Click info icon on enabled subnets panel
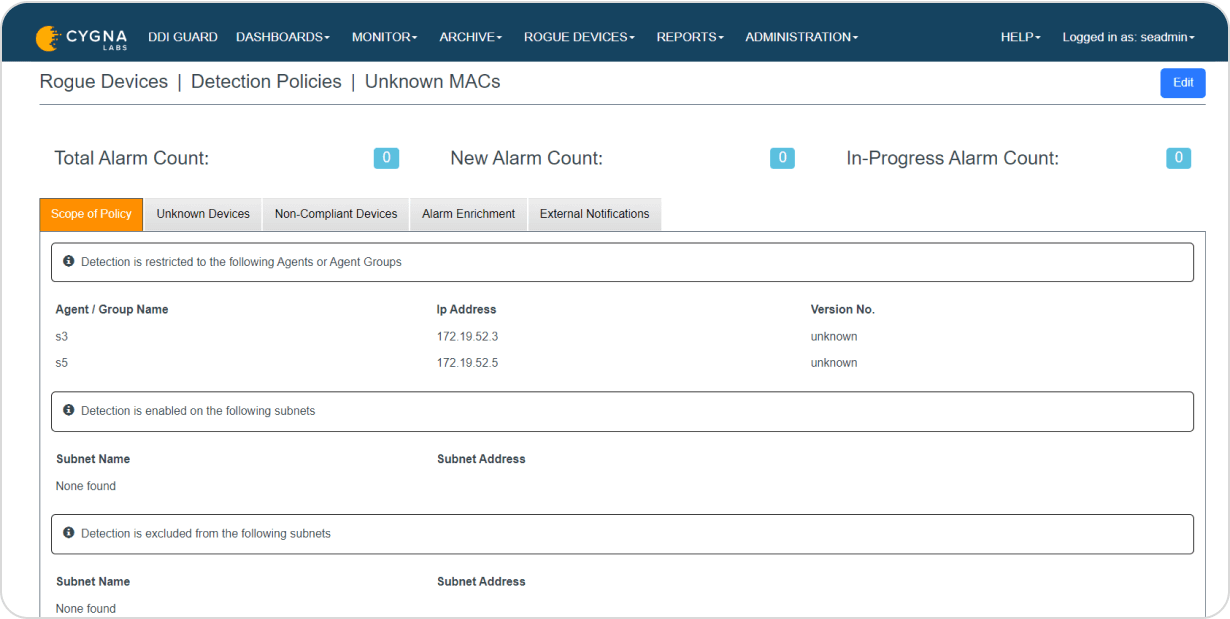Image resolution: width=1230 pixels, height=619 pixels. click(68, 411)
